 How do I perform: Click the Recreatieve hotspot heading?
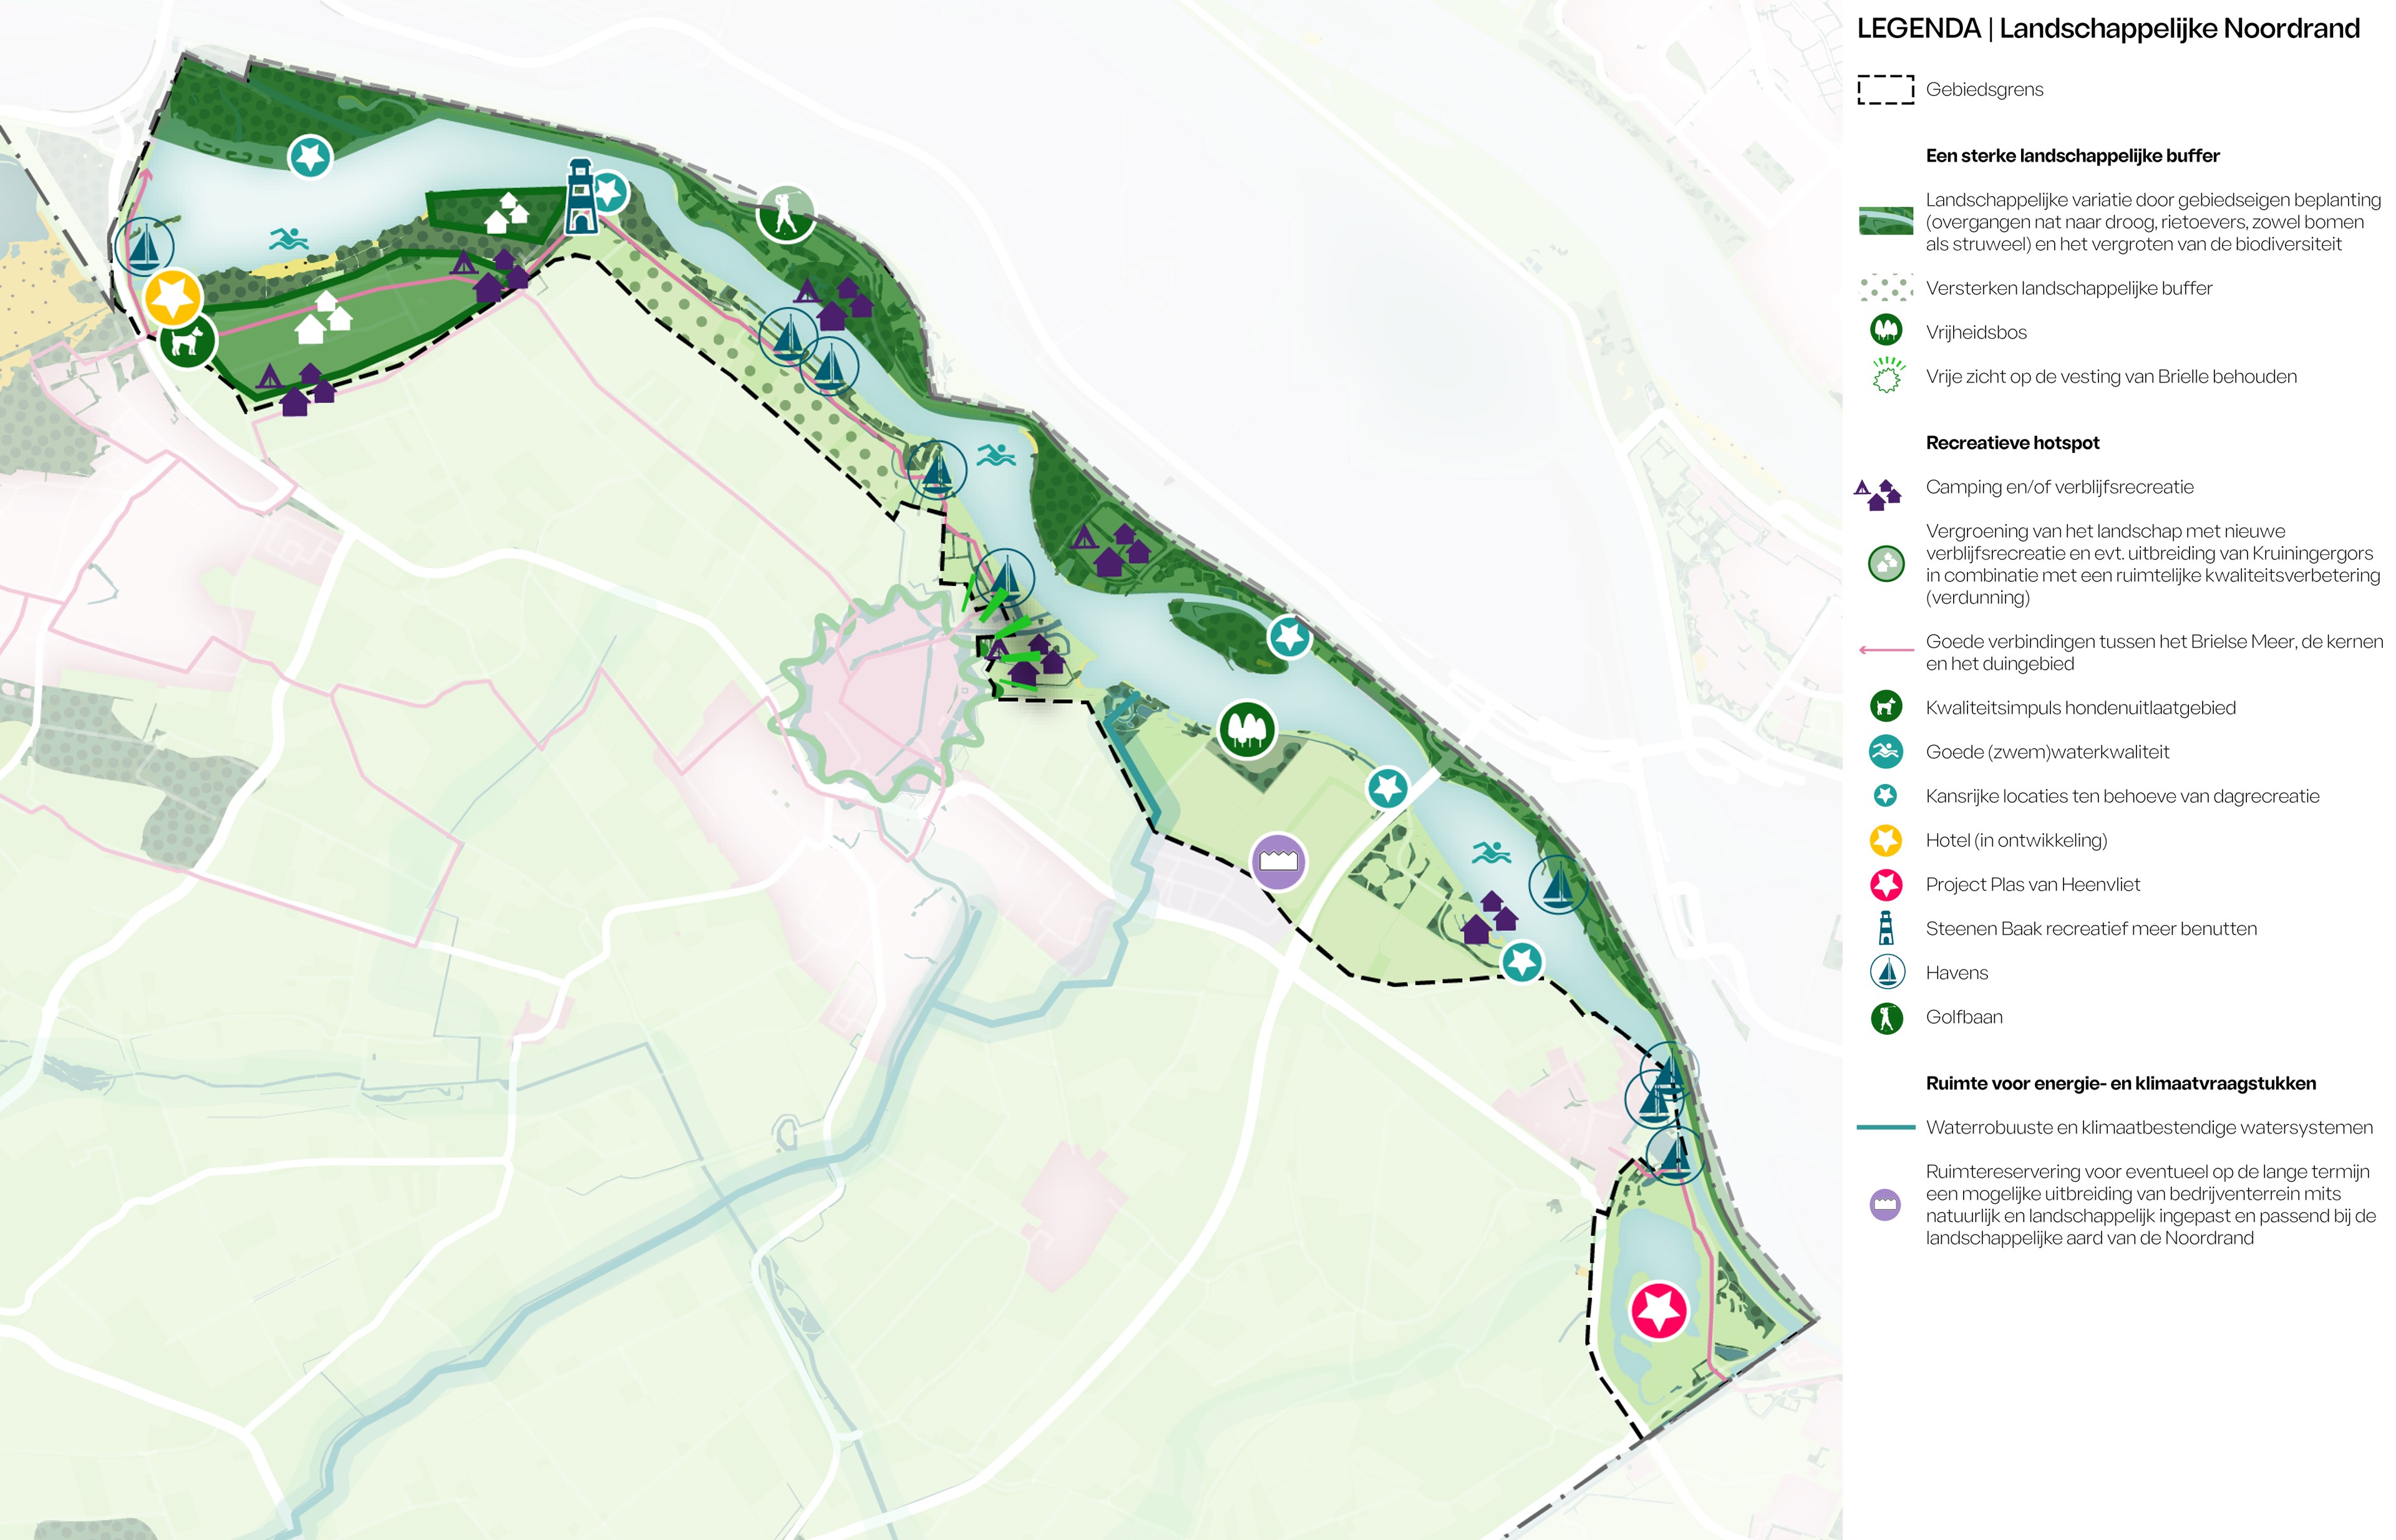pos(2012,443)
